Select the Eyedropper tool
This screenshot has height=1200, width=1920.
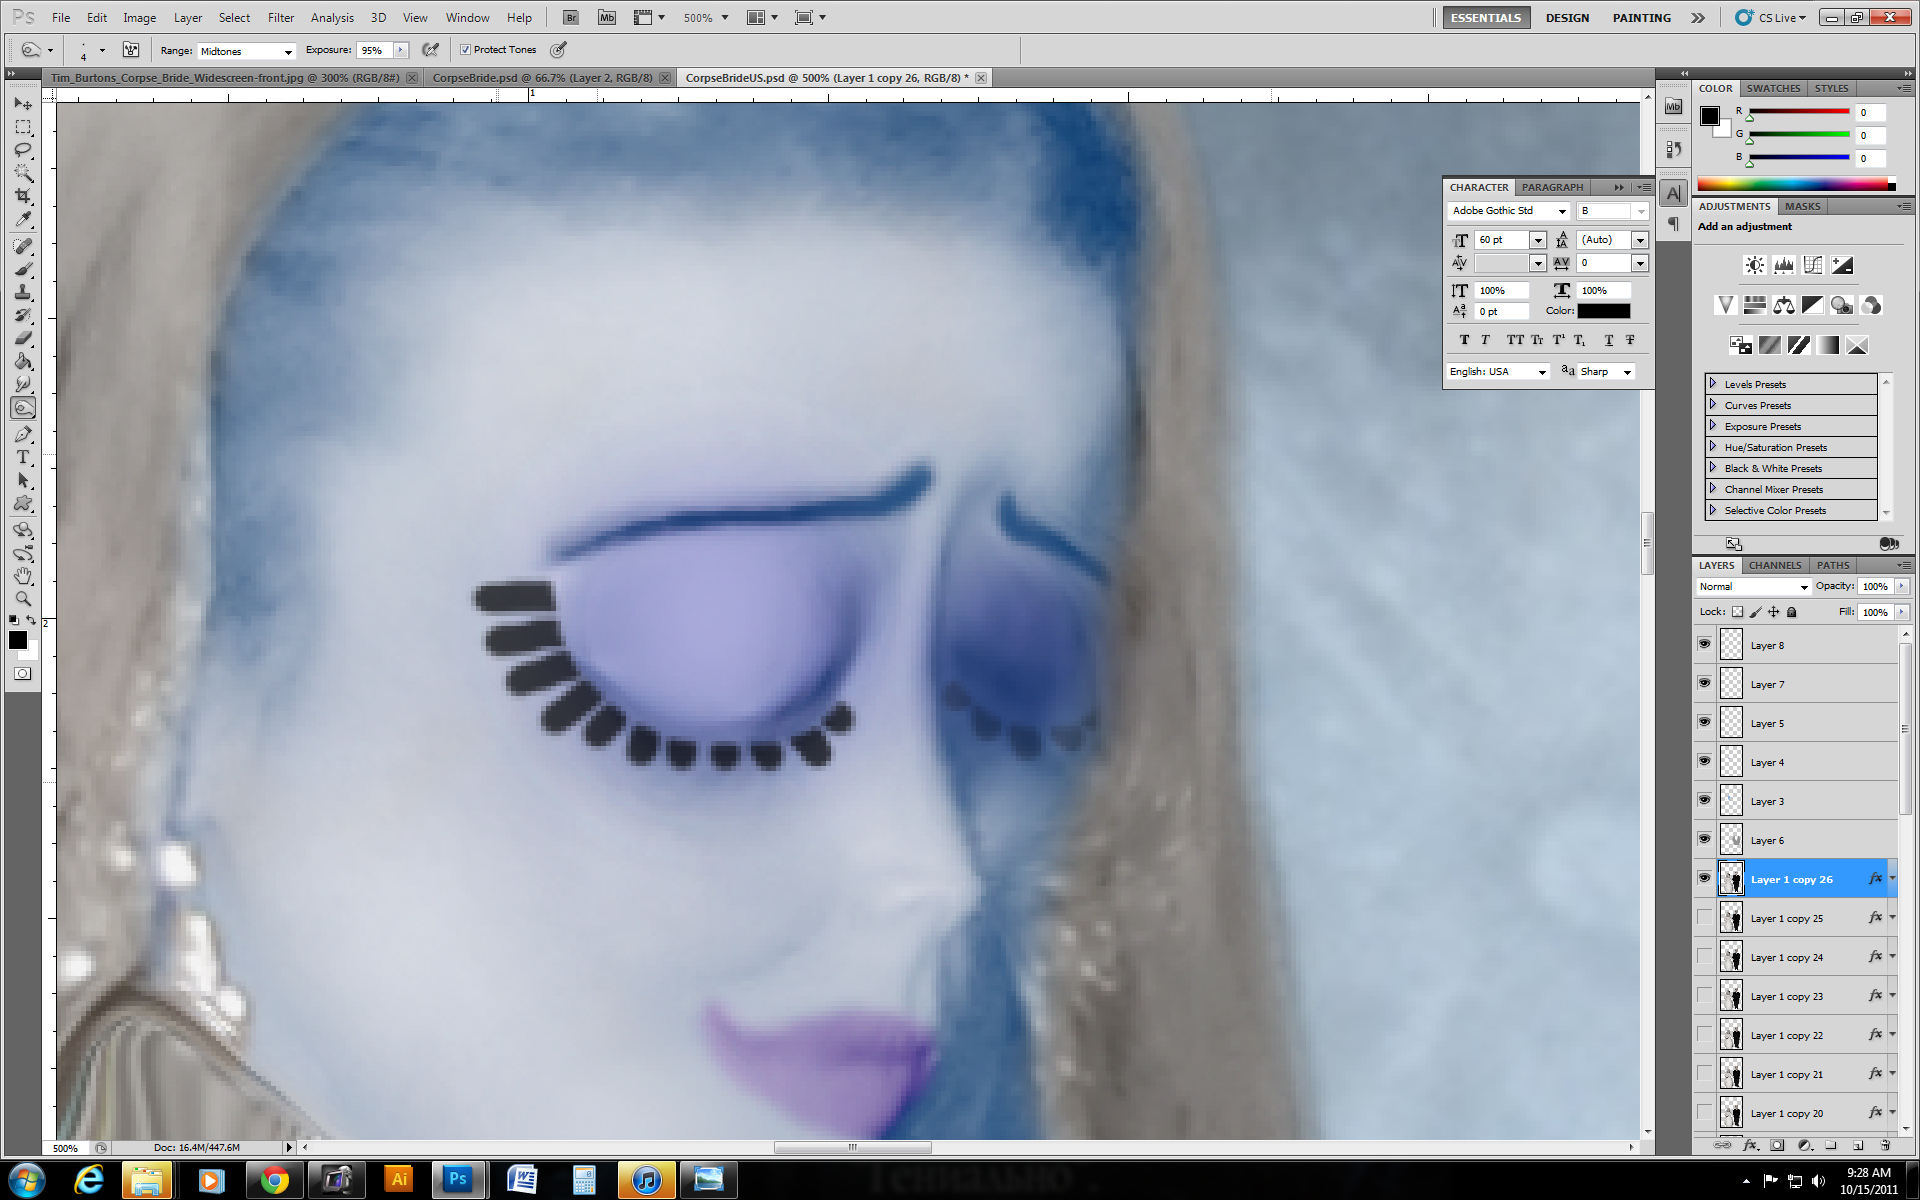(x=23, y=219)
